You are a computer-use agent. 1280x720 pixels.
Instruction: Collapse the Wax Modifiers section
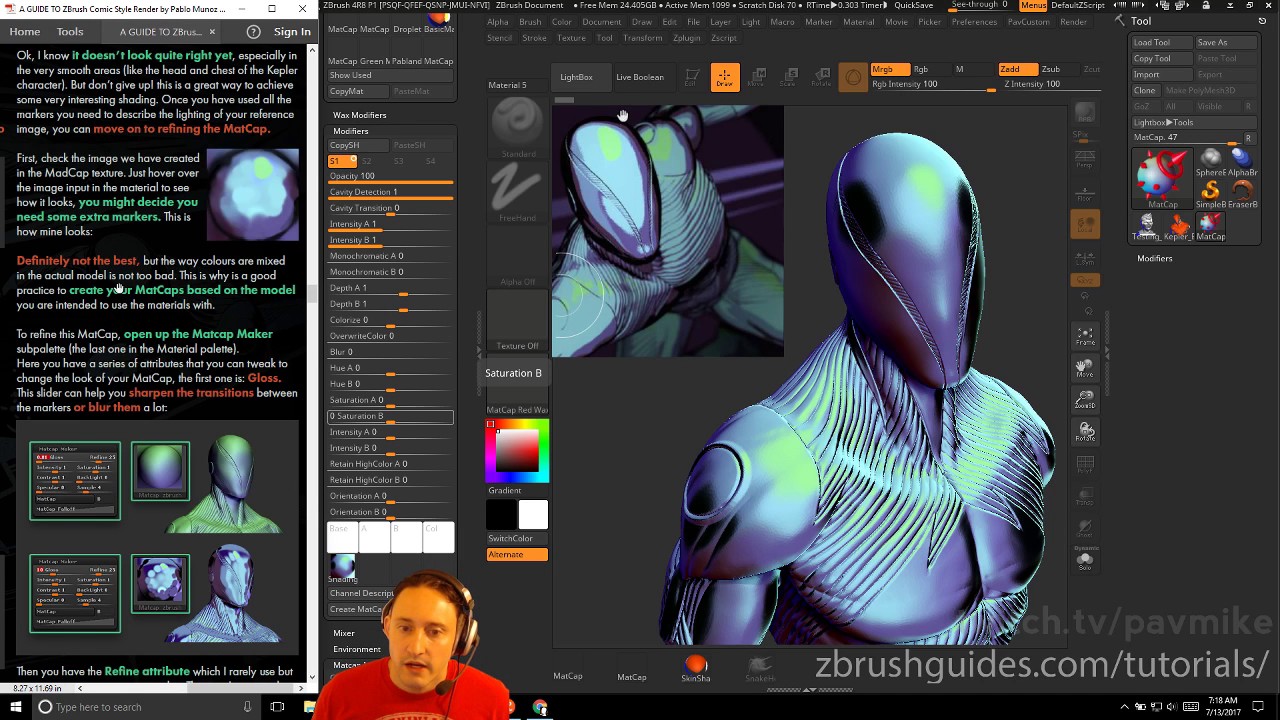359,115
